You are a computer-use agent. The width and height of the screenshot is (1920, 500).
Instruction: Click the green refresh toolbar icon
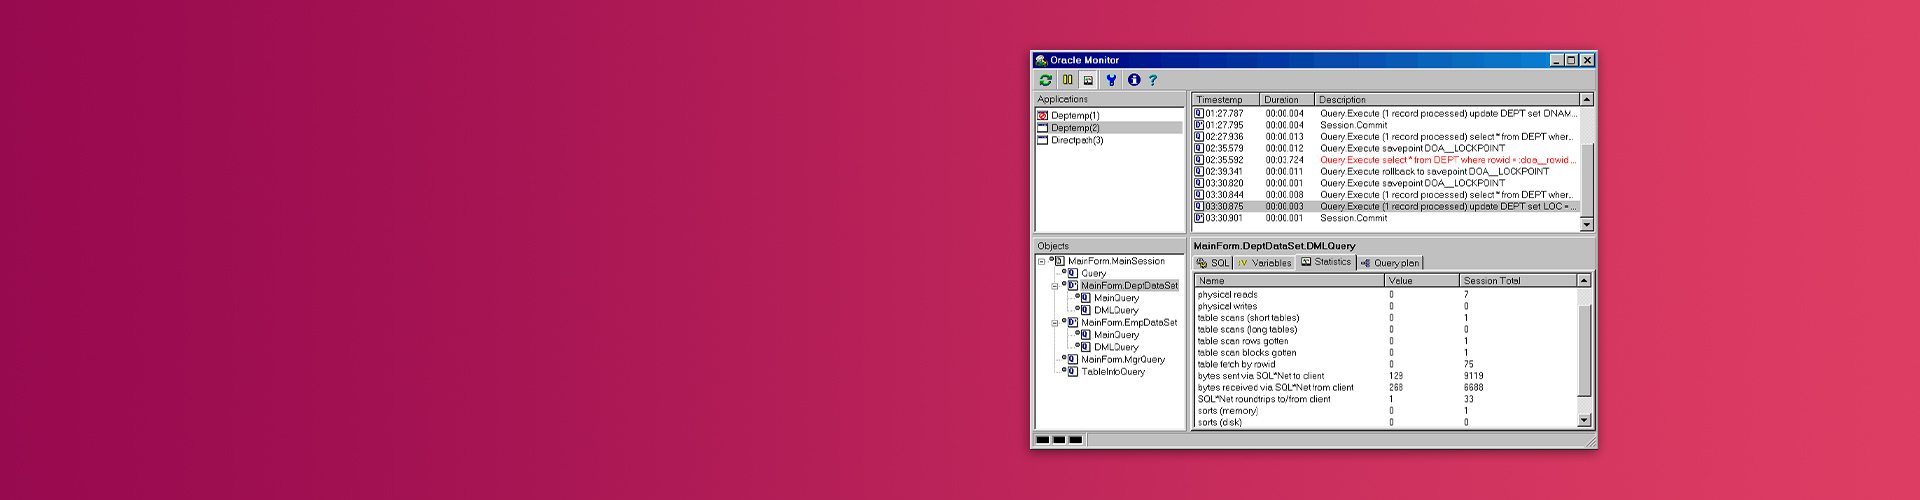pyautogui.click(x=1045, y=80)
